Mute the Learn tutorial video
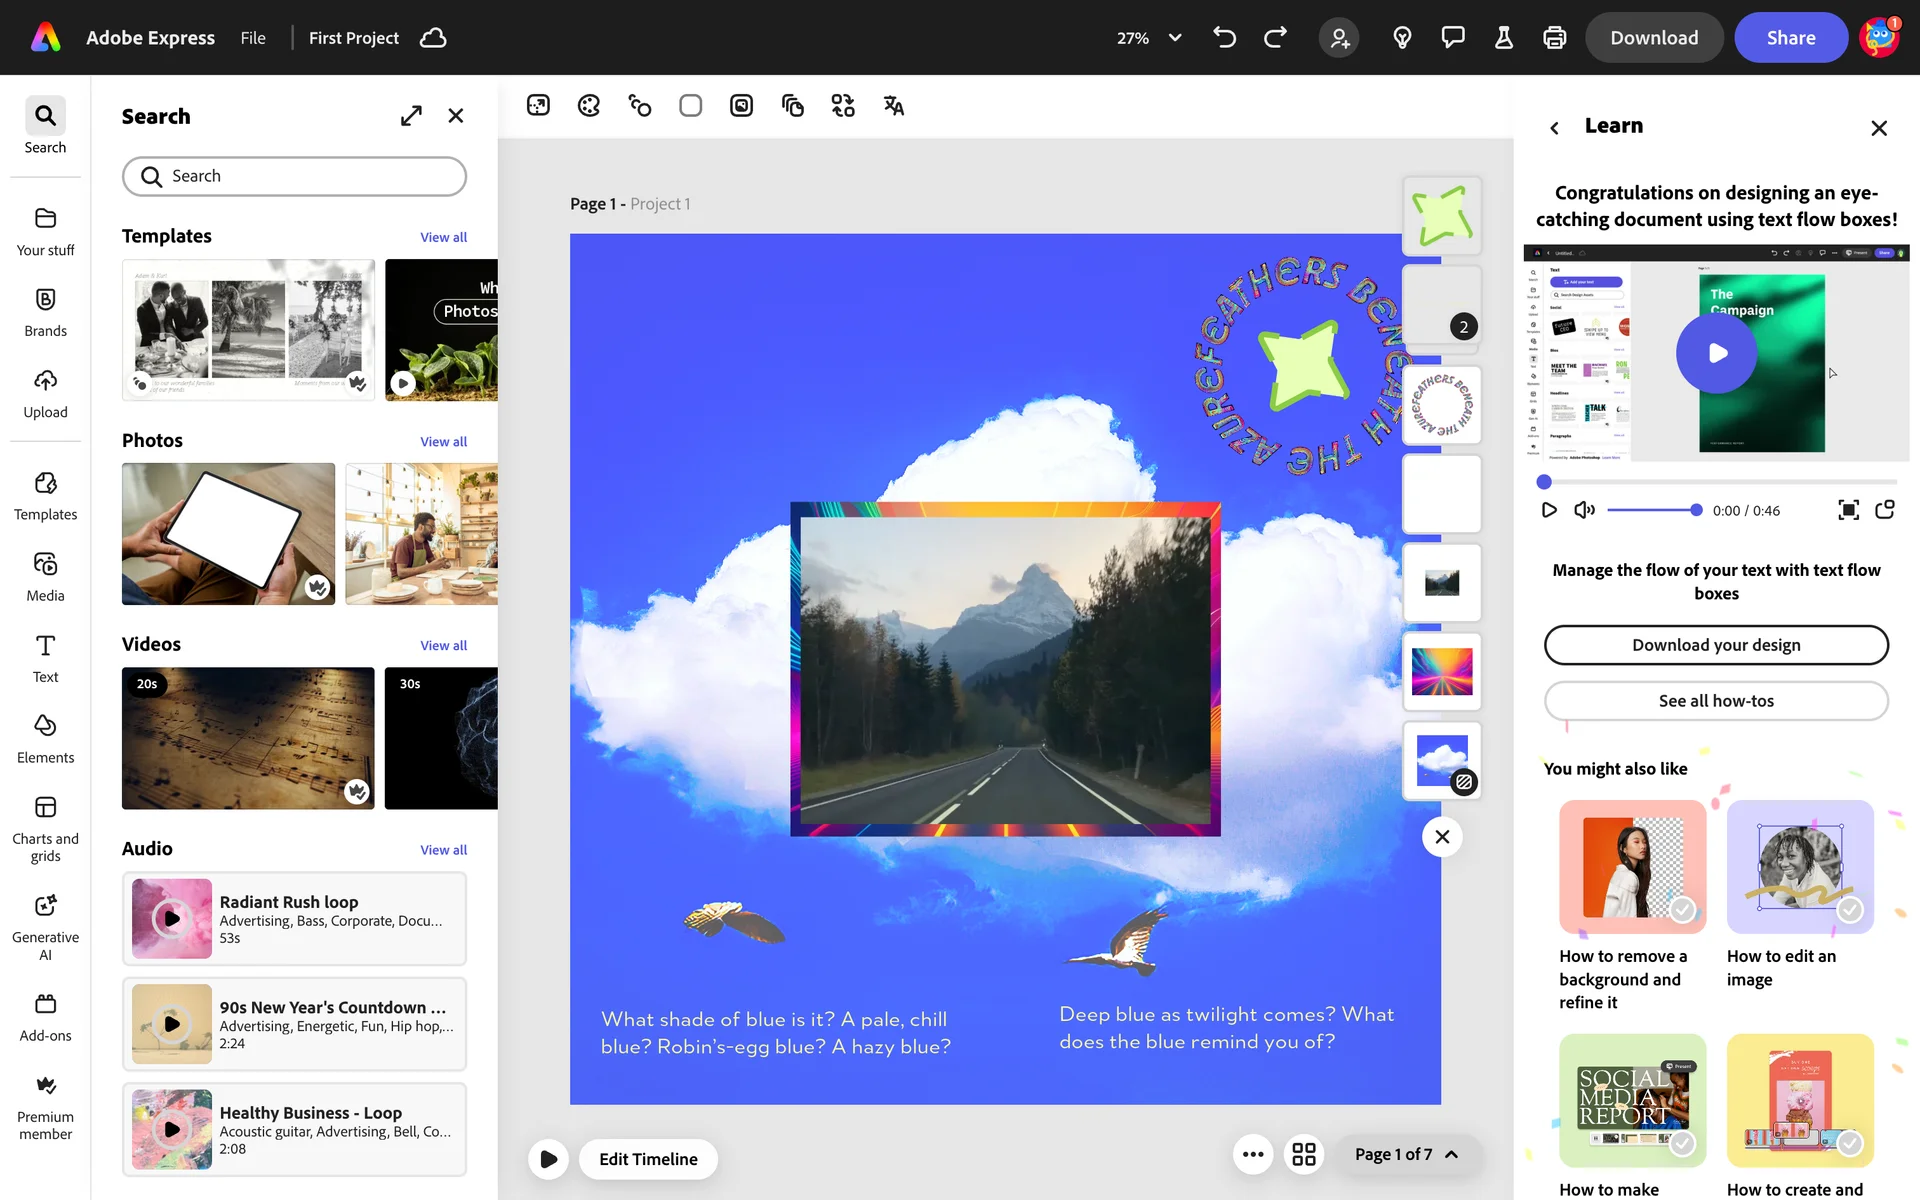Image resolution: width=1920 pixels, height=1200 pixels. click(x=1584, y=510)
